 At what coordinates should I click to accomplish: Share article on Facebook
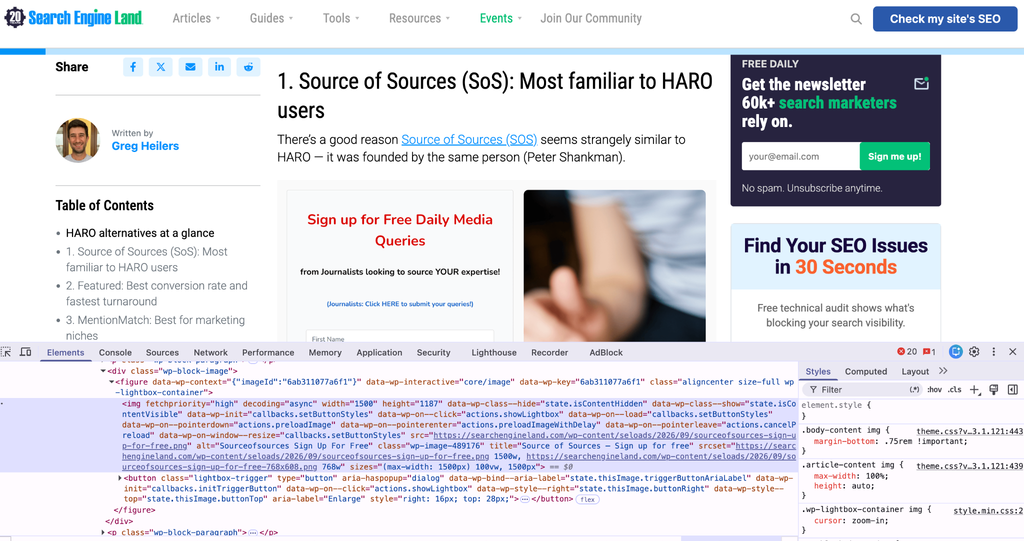(133, 67)
